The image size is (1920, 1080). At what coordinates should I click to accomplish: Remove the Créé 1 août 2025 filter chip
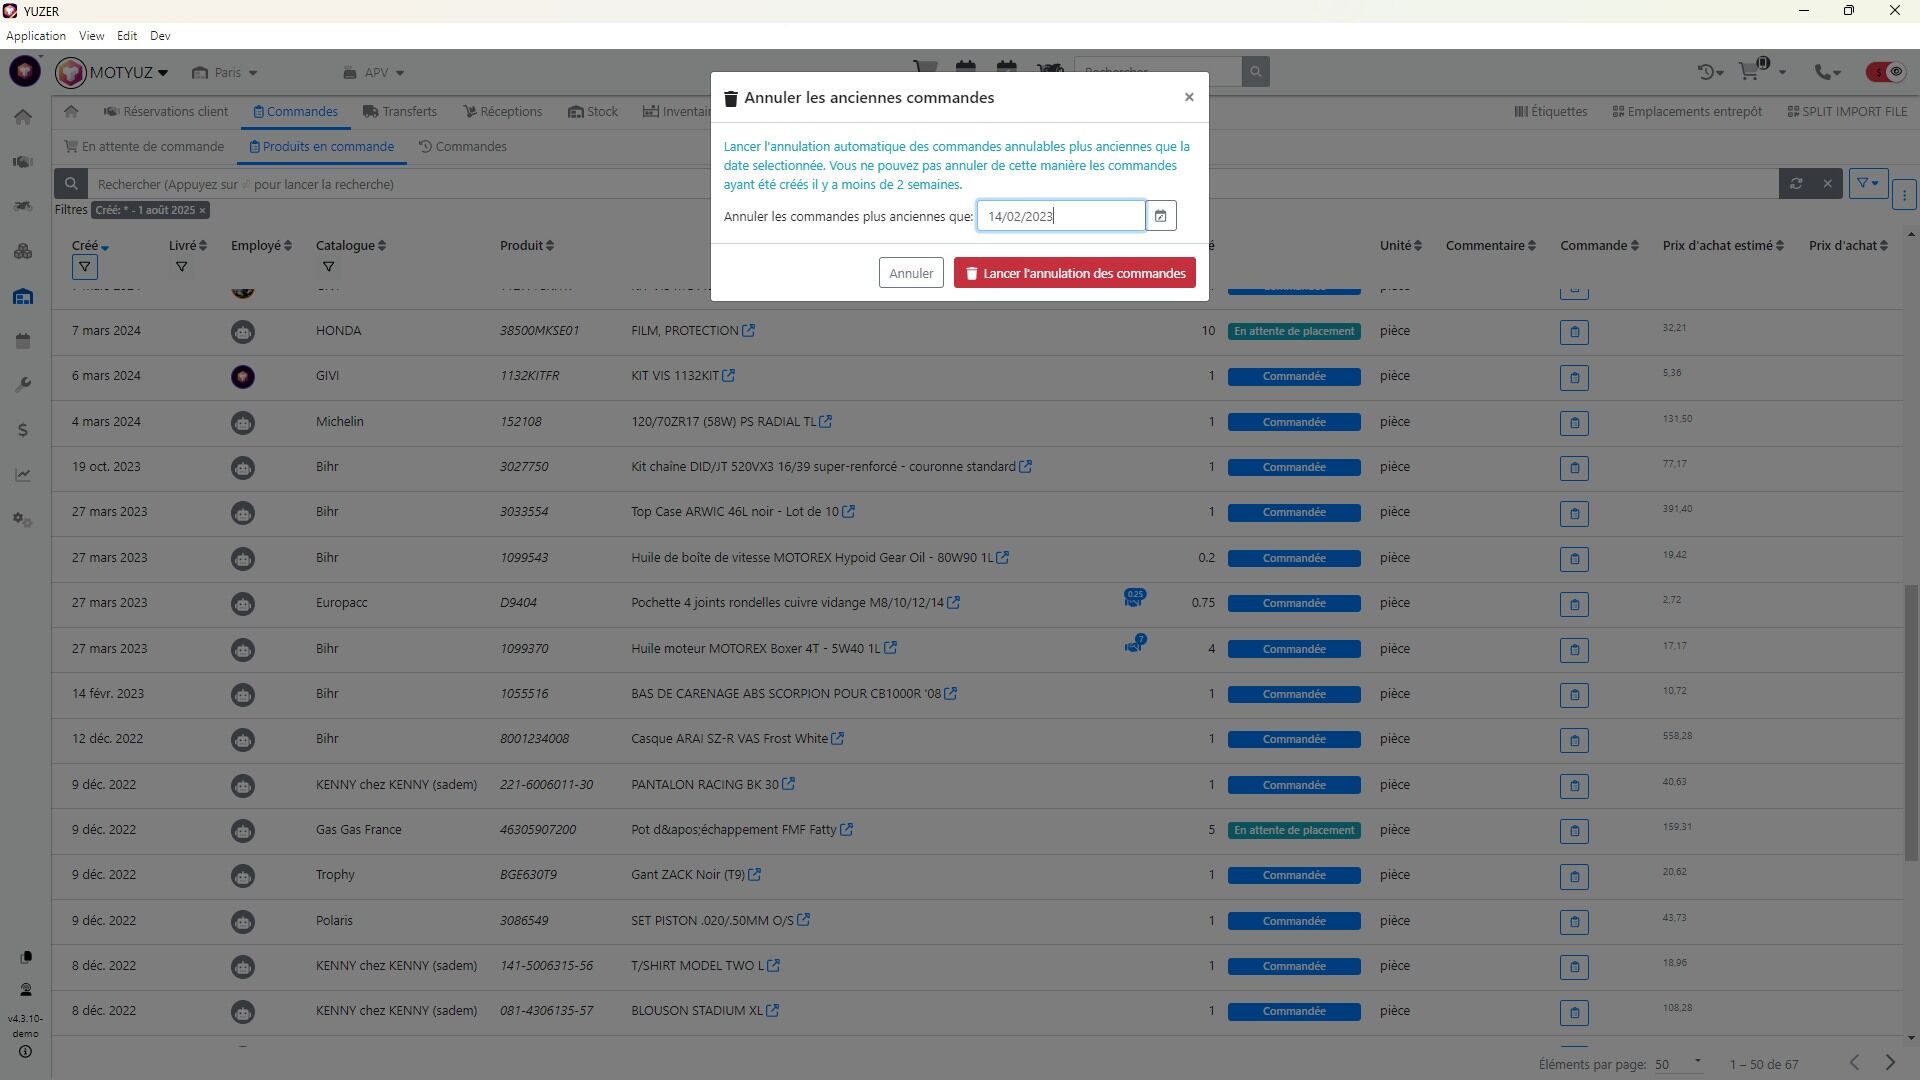pos(202,210)
